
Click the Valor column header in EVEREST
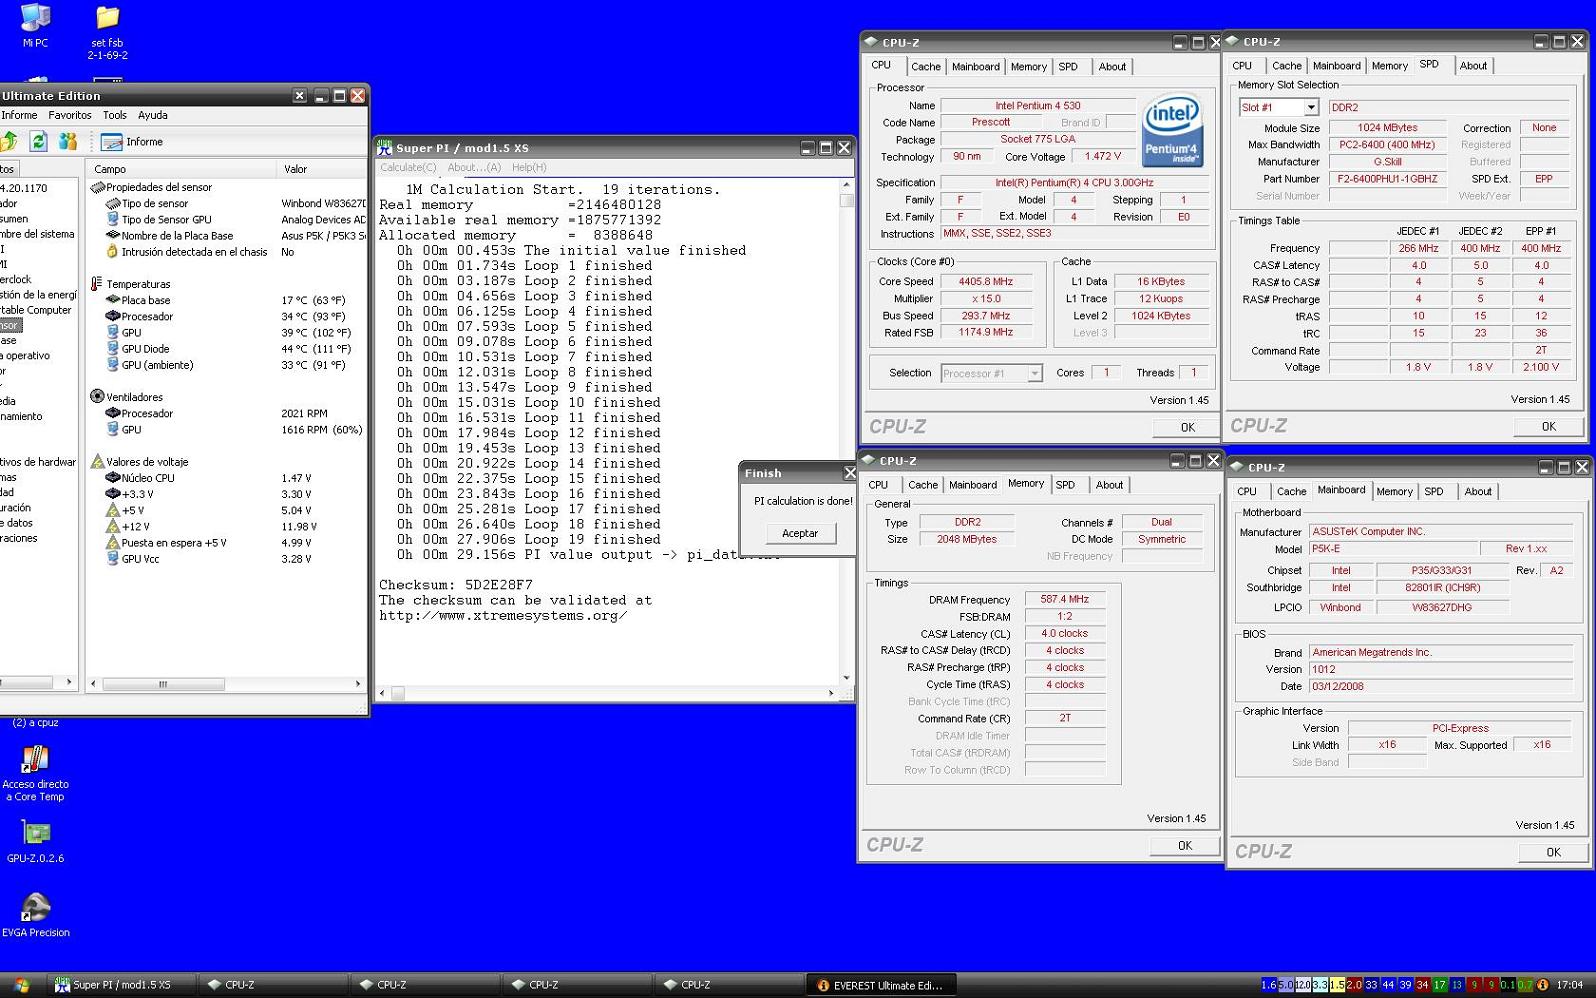(x=322, y=169)
